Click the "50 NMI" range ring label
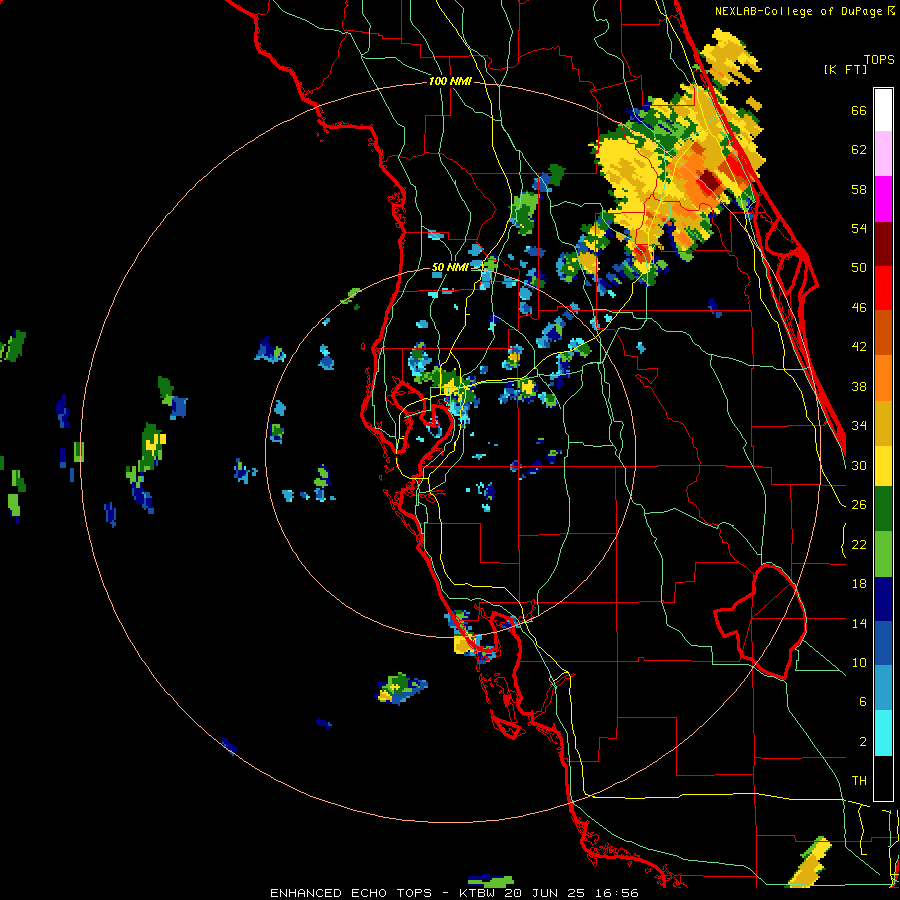 tap(449, 267)
